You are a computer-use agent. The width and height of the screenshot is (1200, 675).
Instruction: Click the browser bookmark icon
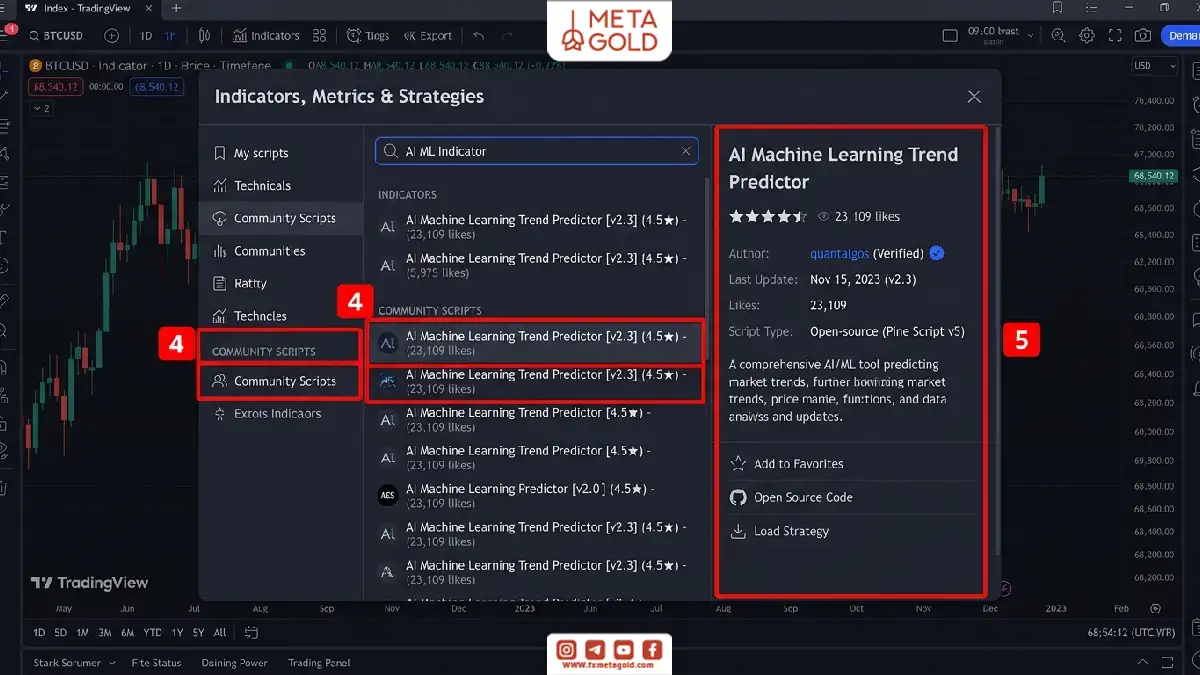1057,8
